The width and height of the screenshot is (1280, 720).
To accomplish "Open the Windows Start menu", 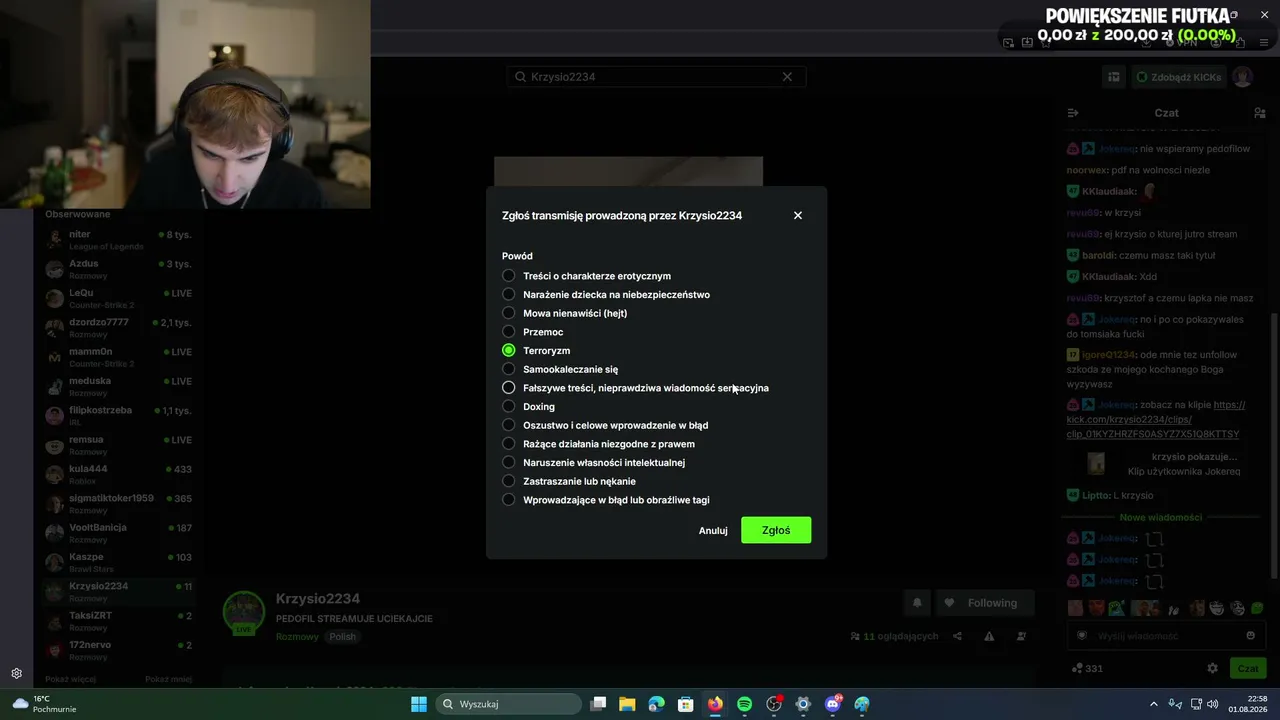I will point(419,704).
